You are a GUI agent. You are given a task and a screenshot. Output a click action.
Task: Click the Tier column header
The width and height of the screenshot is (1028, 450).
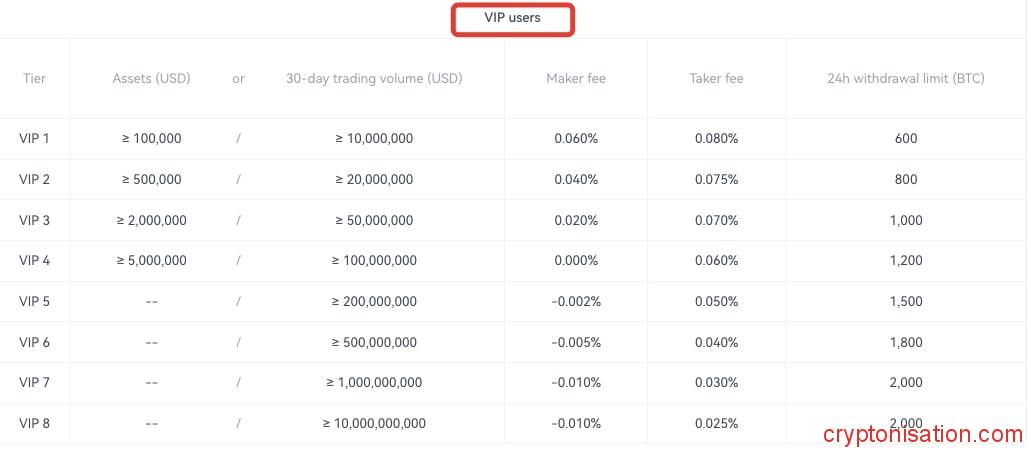tap(34, 78)
